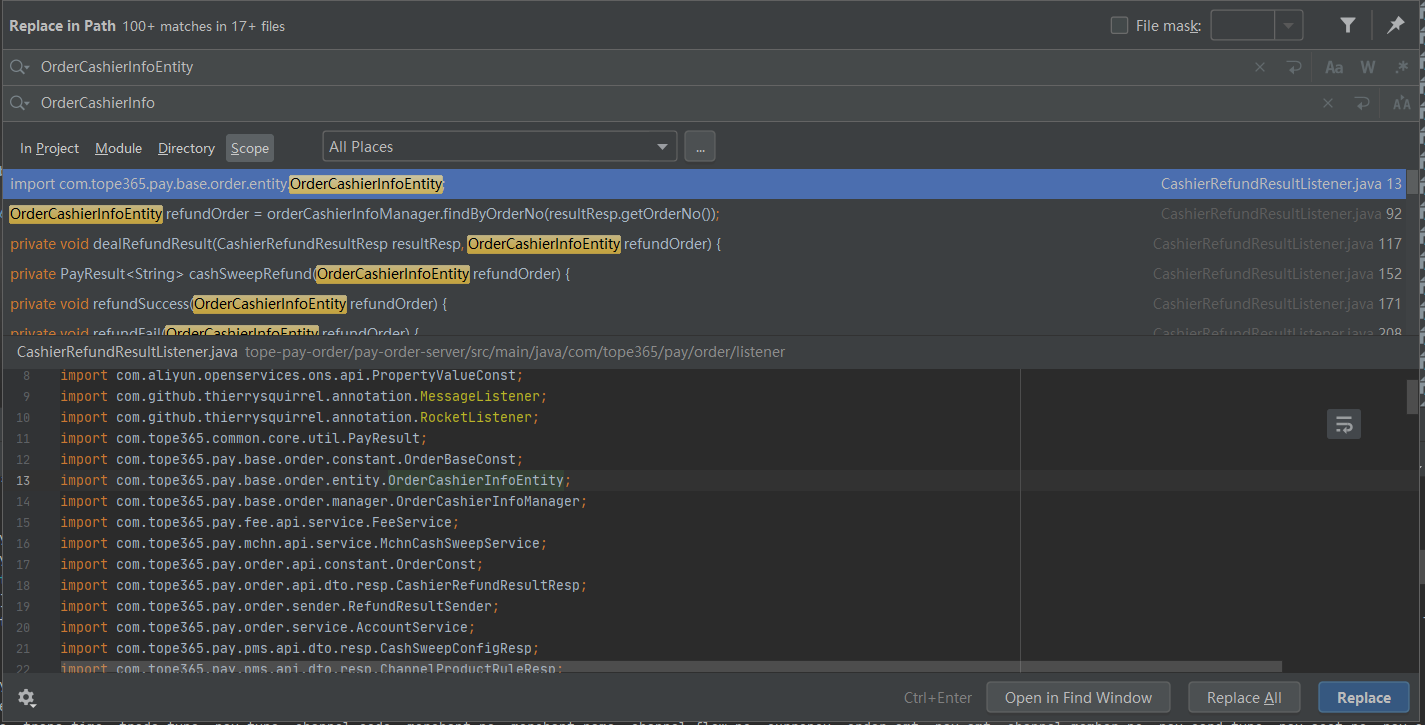Pin the Replace in Path dialog

pos(1396,24)
